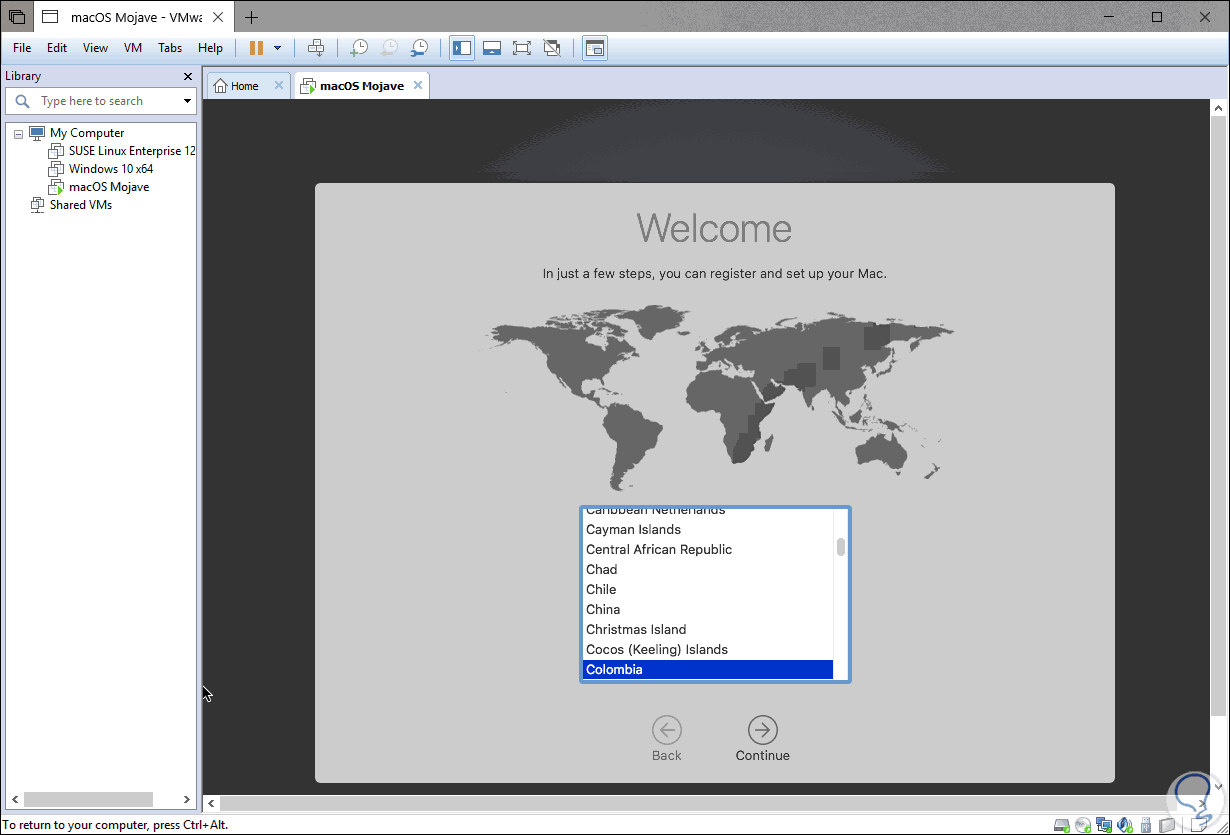Click the USB controller status icon
1230x835 pixels.
tap(1146, 825)
